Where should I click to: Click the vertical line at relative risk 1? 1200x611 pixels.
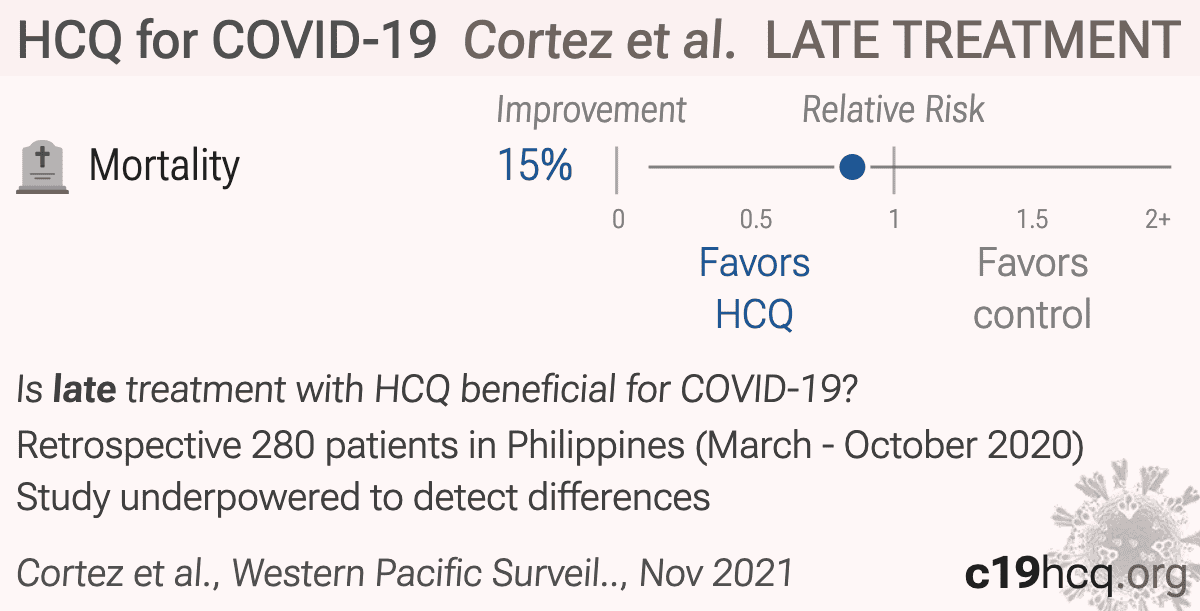(x=893, y=168)
